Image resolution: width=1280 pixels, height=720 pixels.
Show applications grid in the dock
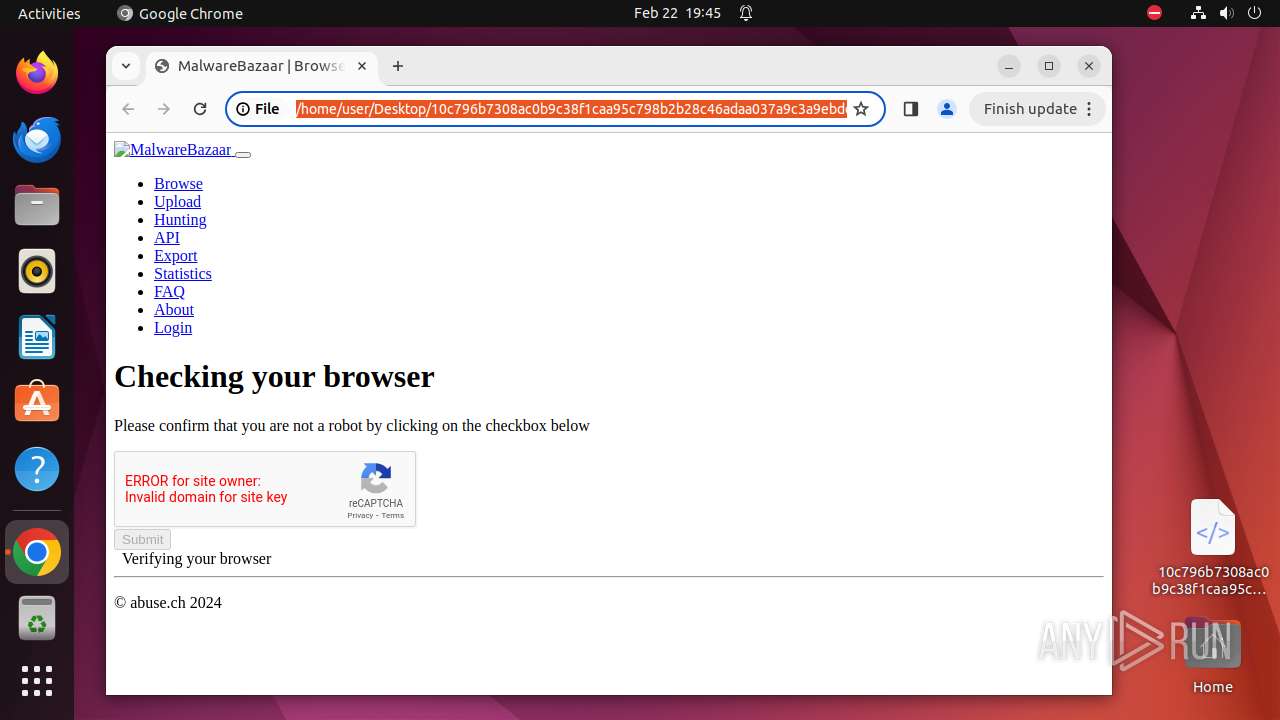click(x=37, y=681)
